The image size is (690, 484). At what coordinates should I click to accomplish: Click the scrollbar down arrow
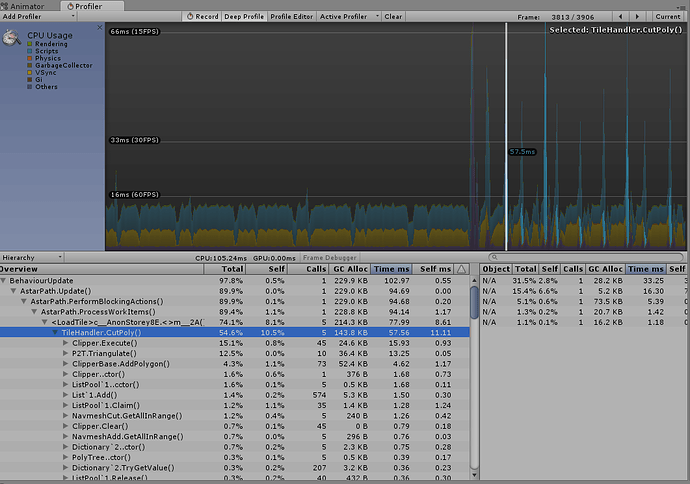[474, 475]
